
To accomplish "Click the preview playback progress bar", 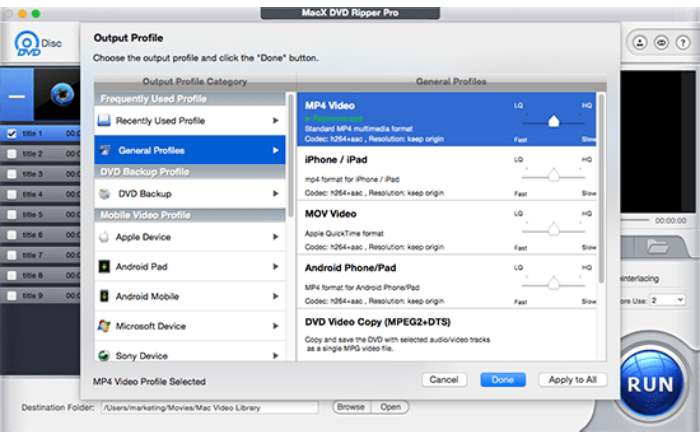I will 636,220.
